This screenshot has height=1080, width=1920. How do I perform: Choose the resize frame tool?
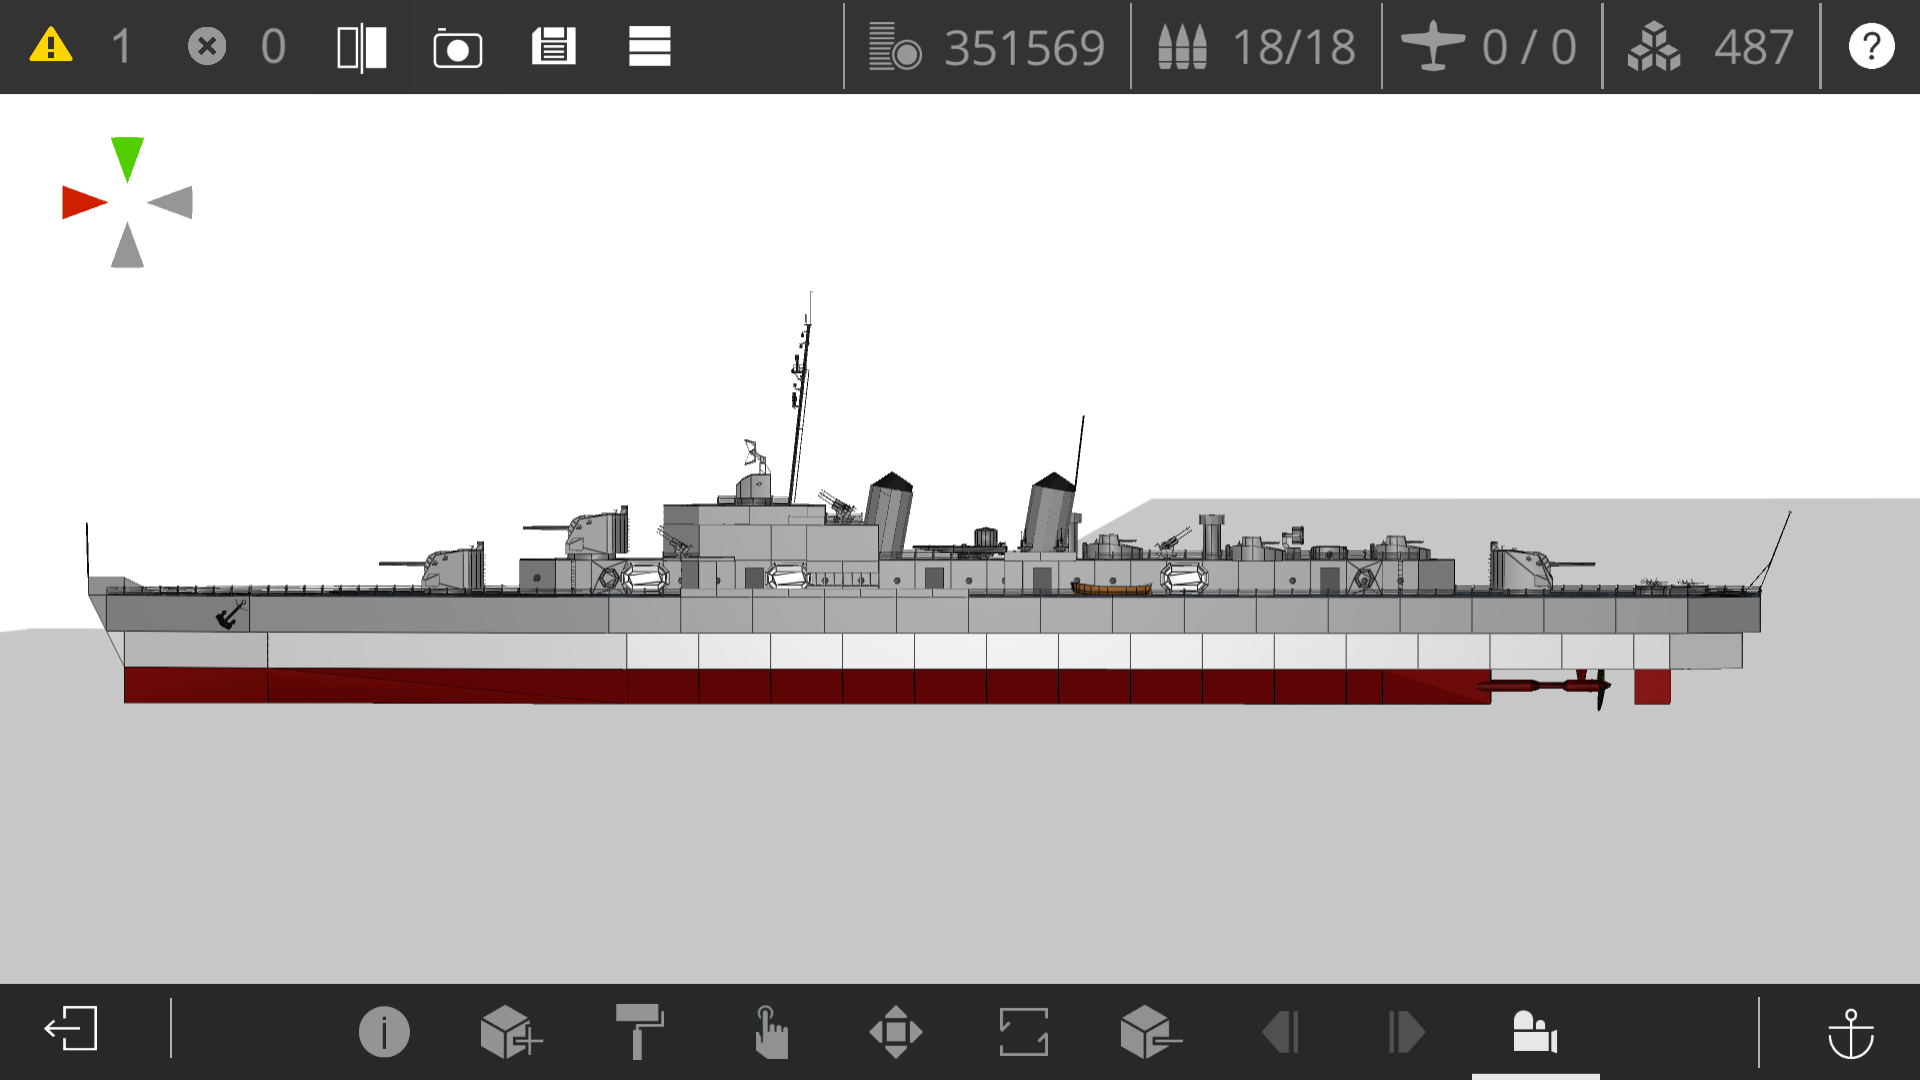1023,1031
